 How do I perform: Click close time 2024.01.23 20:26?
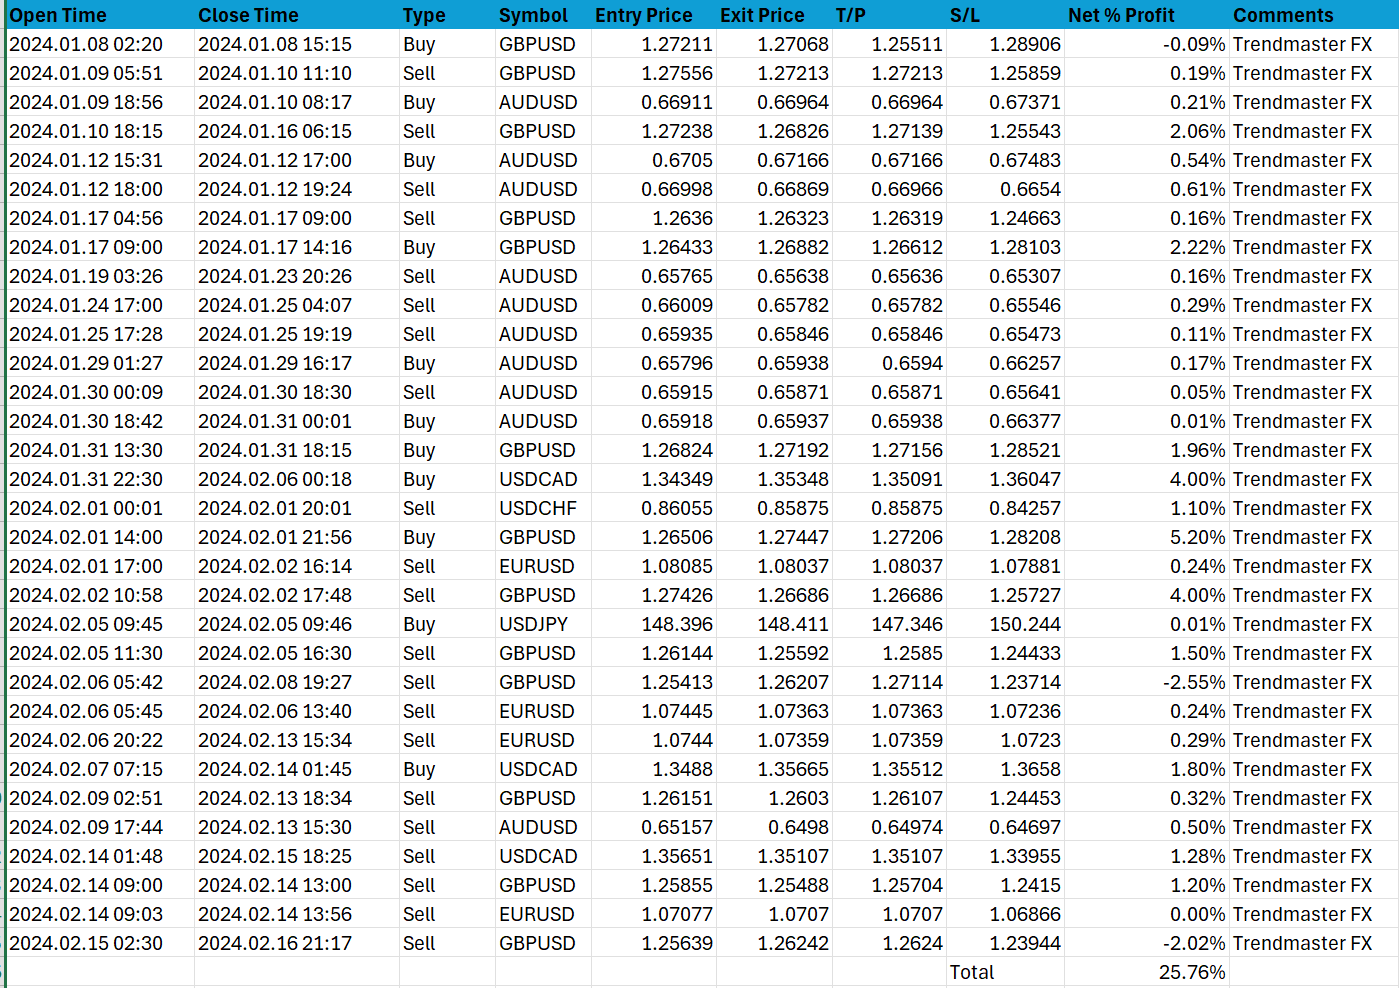click(x=296, y=276)
